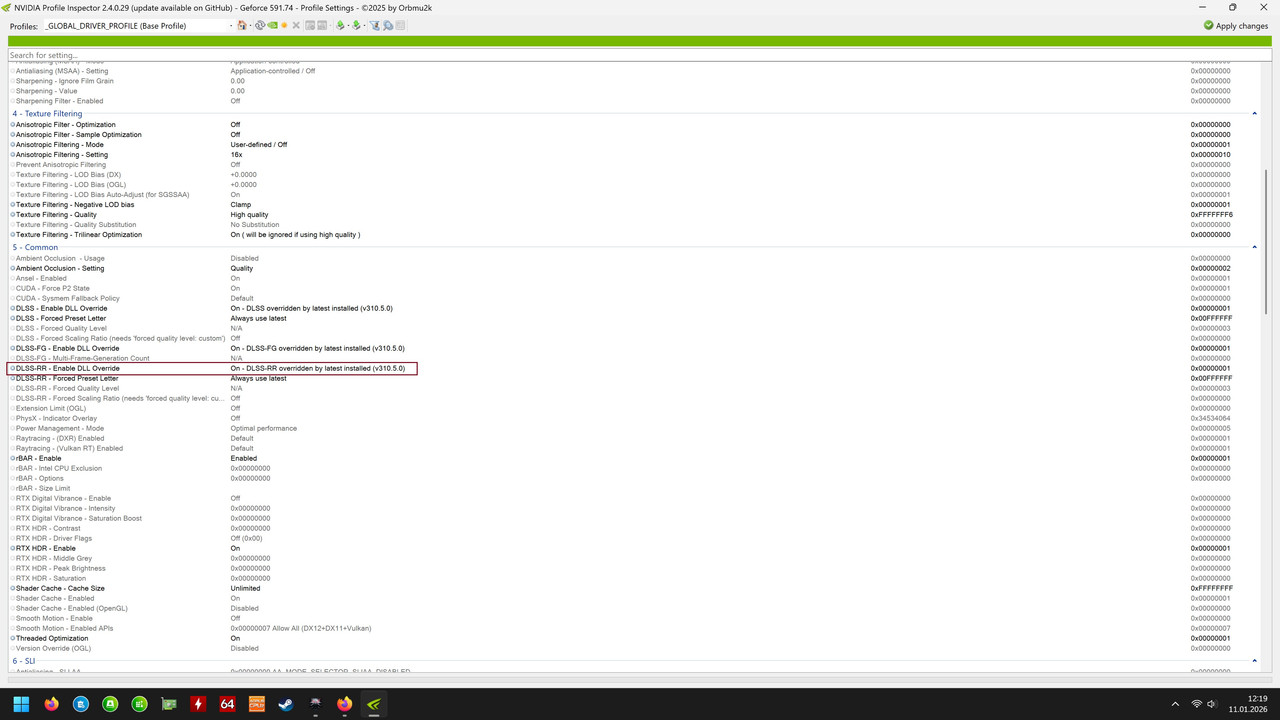1280x720 pixels.
Task: Select Texture Filtering - Negative LOD bias row
Action: 635,205
